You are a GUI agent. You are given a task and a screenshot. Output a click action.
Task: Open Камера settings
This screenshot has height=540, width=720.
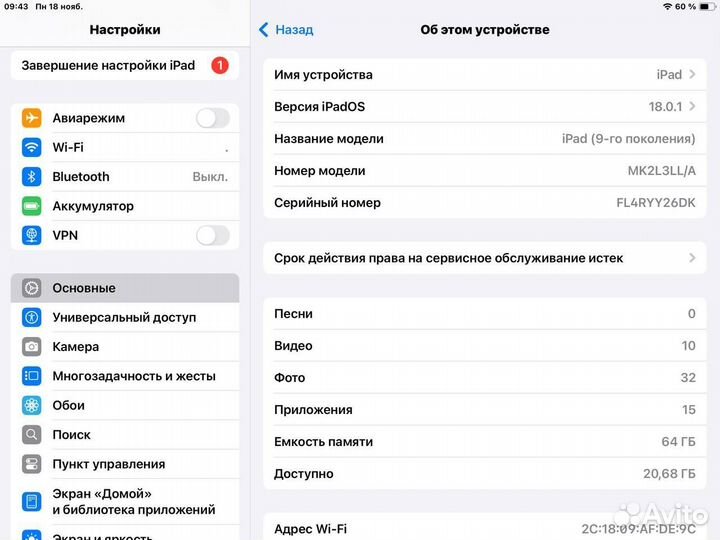tap(125, 347)
